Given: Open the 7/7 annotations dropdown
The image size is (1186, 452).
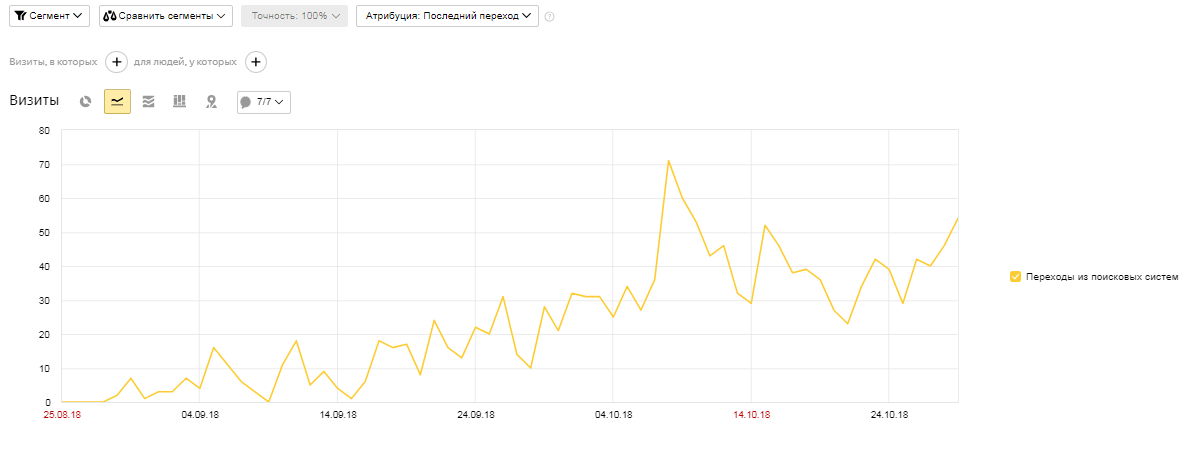Looking at the screenshot, I should (x=264, y=101).
